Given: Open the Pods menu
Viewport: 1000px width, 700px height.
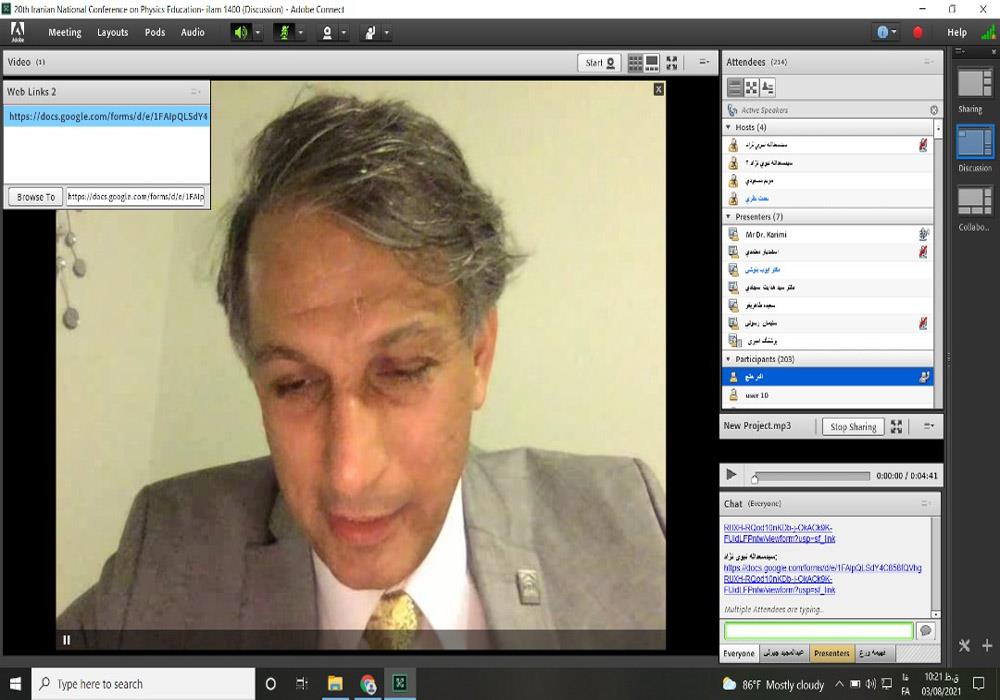Looking at the screenshot, I should (x=155, y=32).
